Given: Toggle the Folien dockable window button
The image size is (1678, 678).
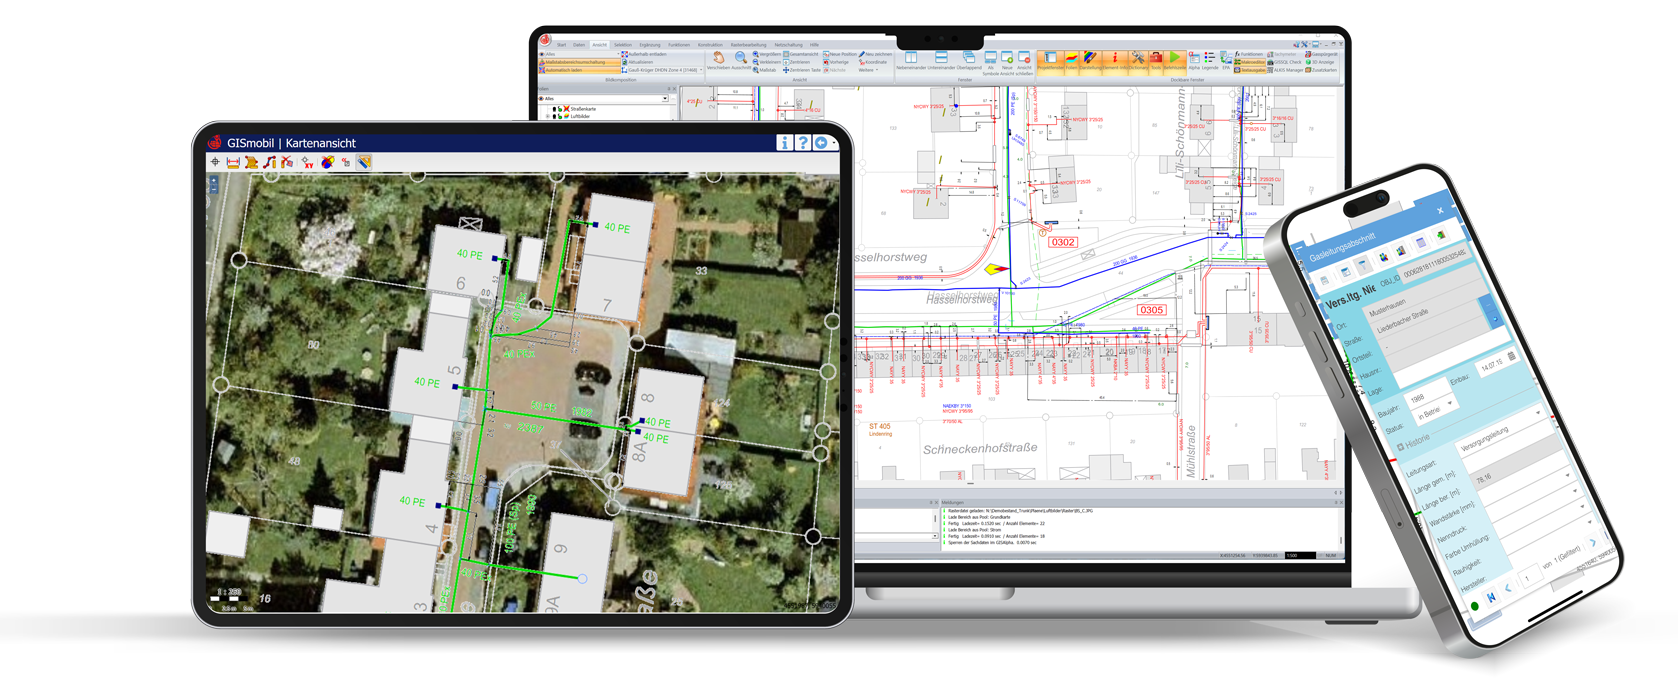Looking at the screenshot, I should [1071, 61].
